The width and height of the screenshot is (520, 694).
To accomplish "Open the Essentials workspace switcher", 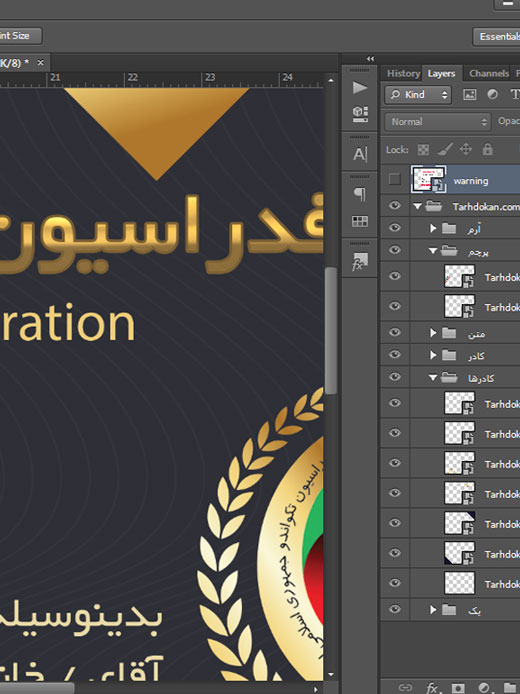I will (x=497, y=36).
